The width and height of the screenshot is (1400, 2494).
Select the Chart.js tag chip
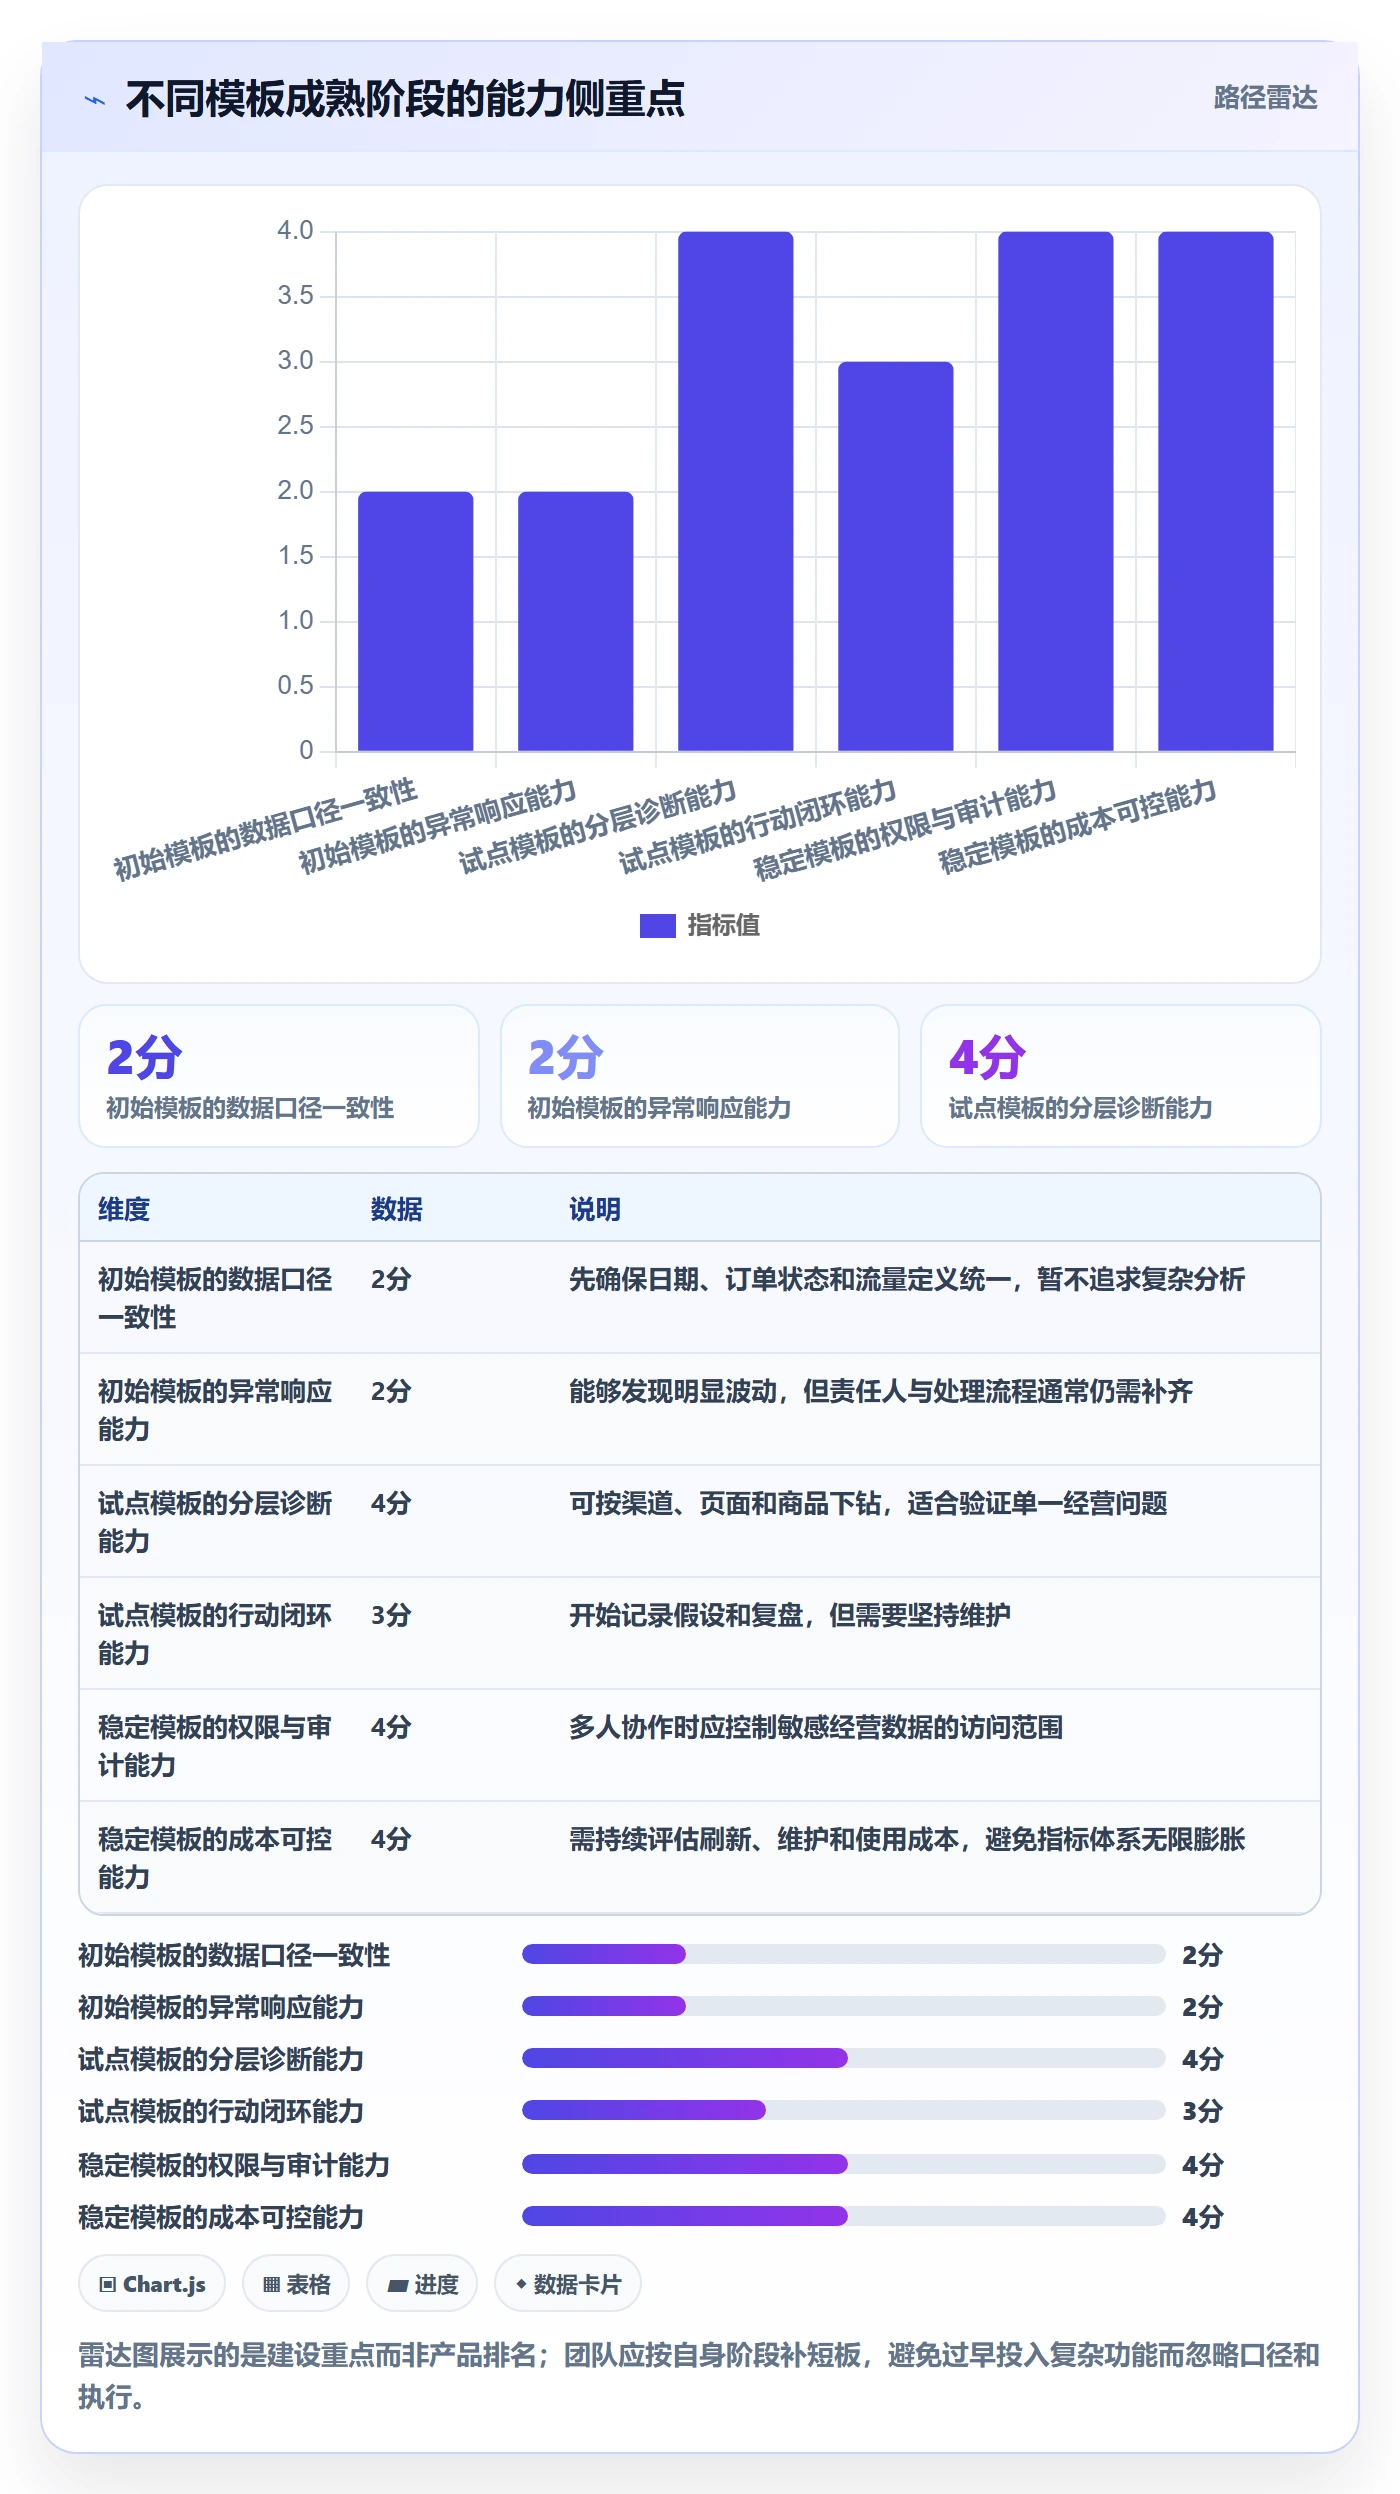coord(152,2284)
